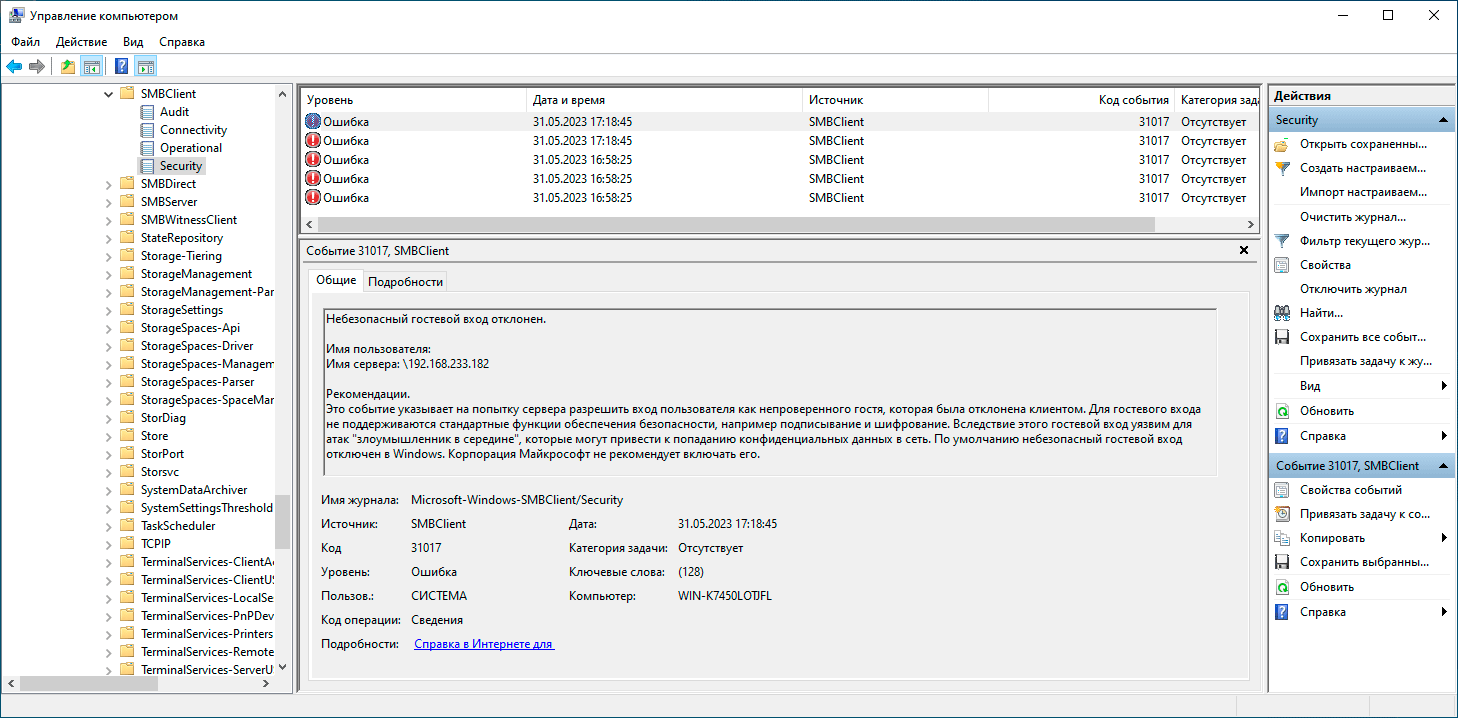
Task: Click Очистить журнал action
Action: coord(1352,217)
